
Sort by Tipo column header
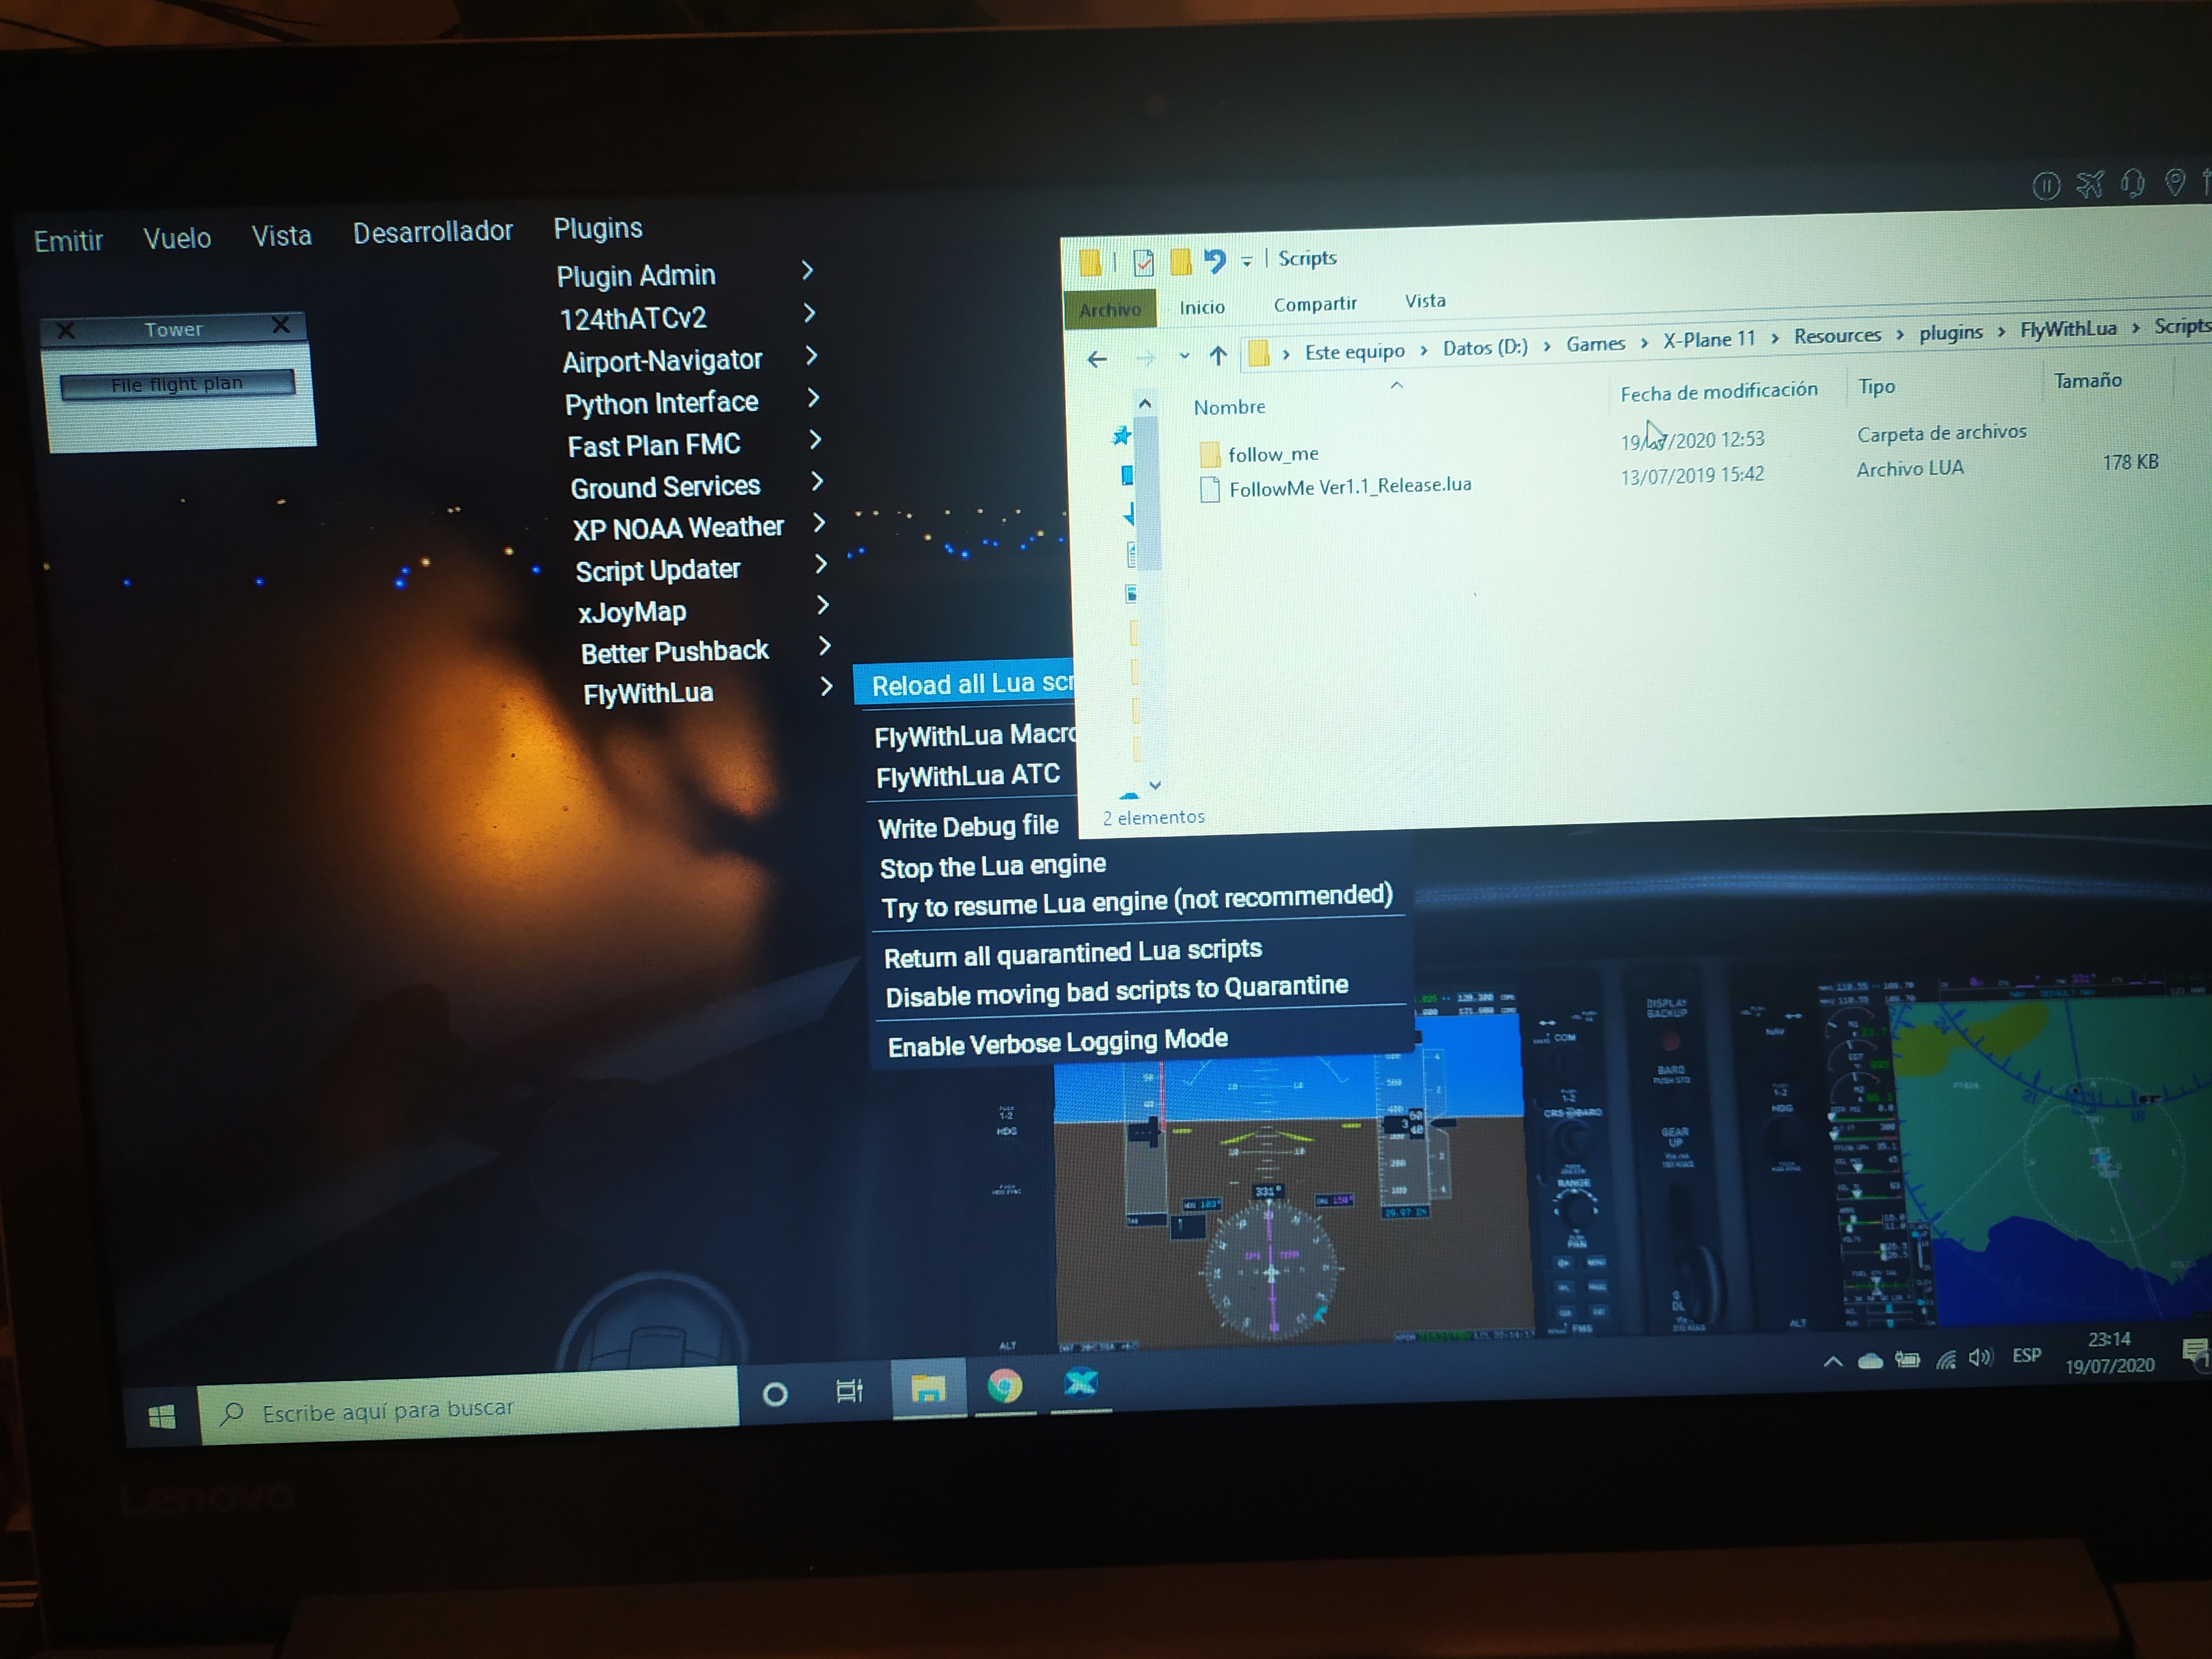(x=1876, y=386)
